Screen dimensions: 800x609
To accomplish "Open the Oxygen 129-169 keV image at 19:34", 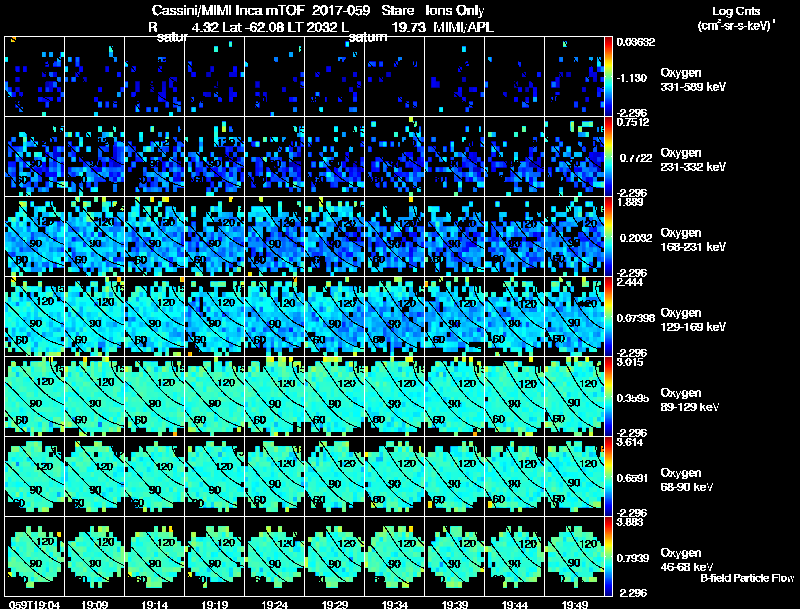I will coord(394,317).
